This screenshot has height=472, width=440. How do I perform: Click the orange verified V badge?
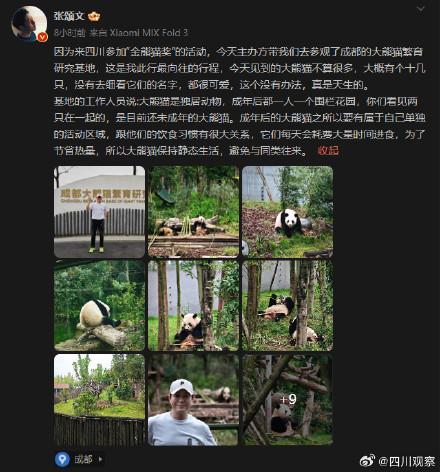click(42, 37)
